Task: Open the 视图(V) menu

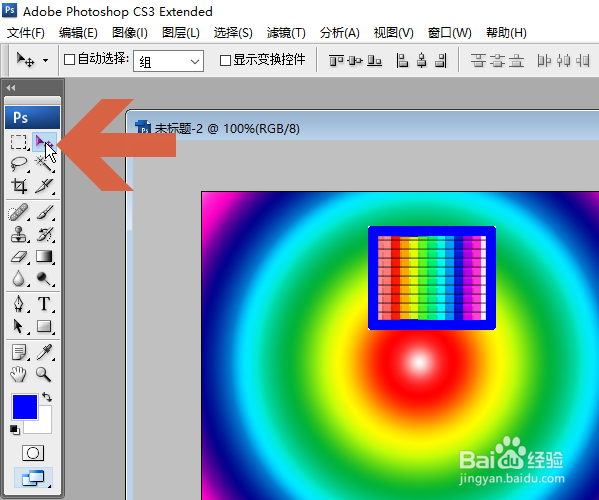Action: point(393,33)
